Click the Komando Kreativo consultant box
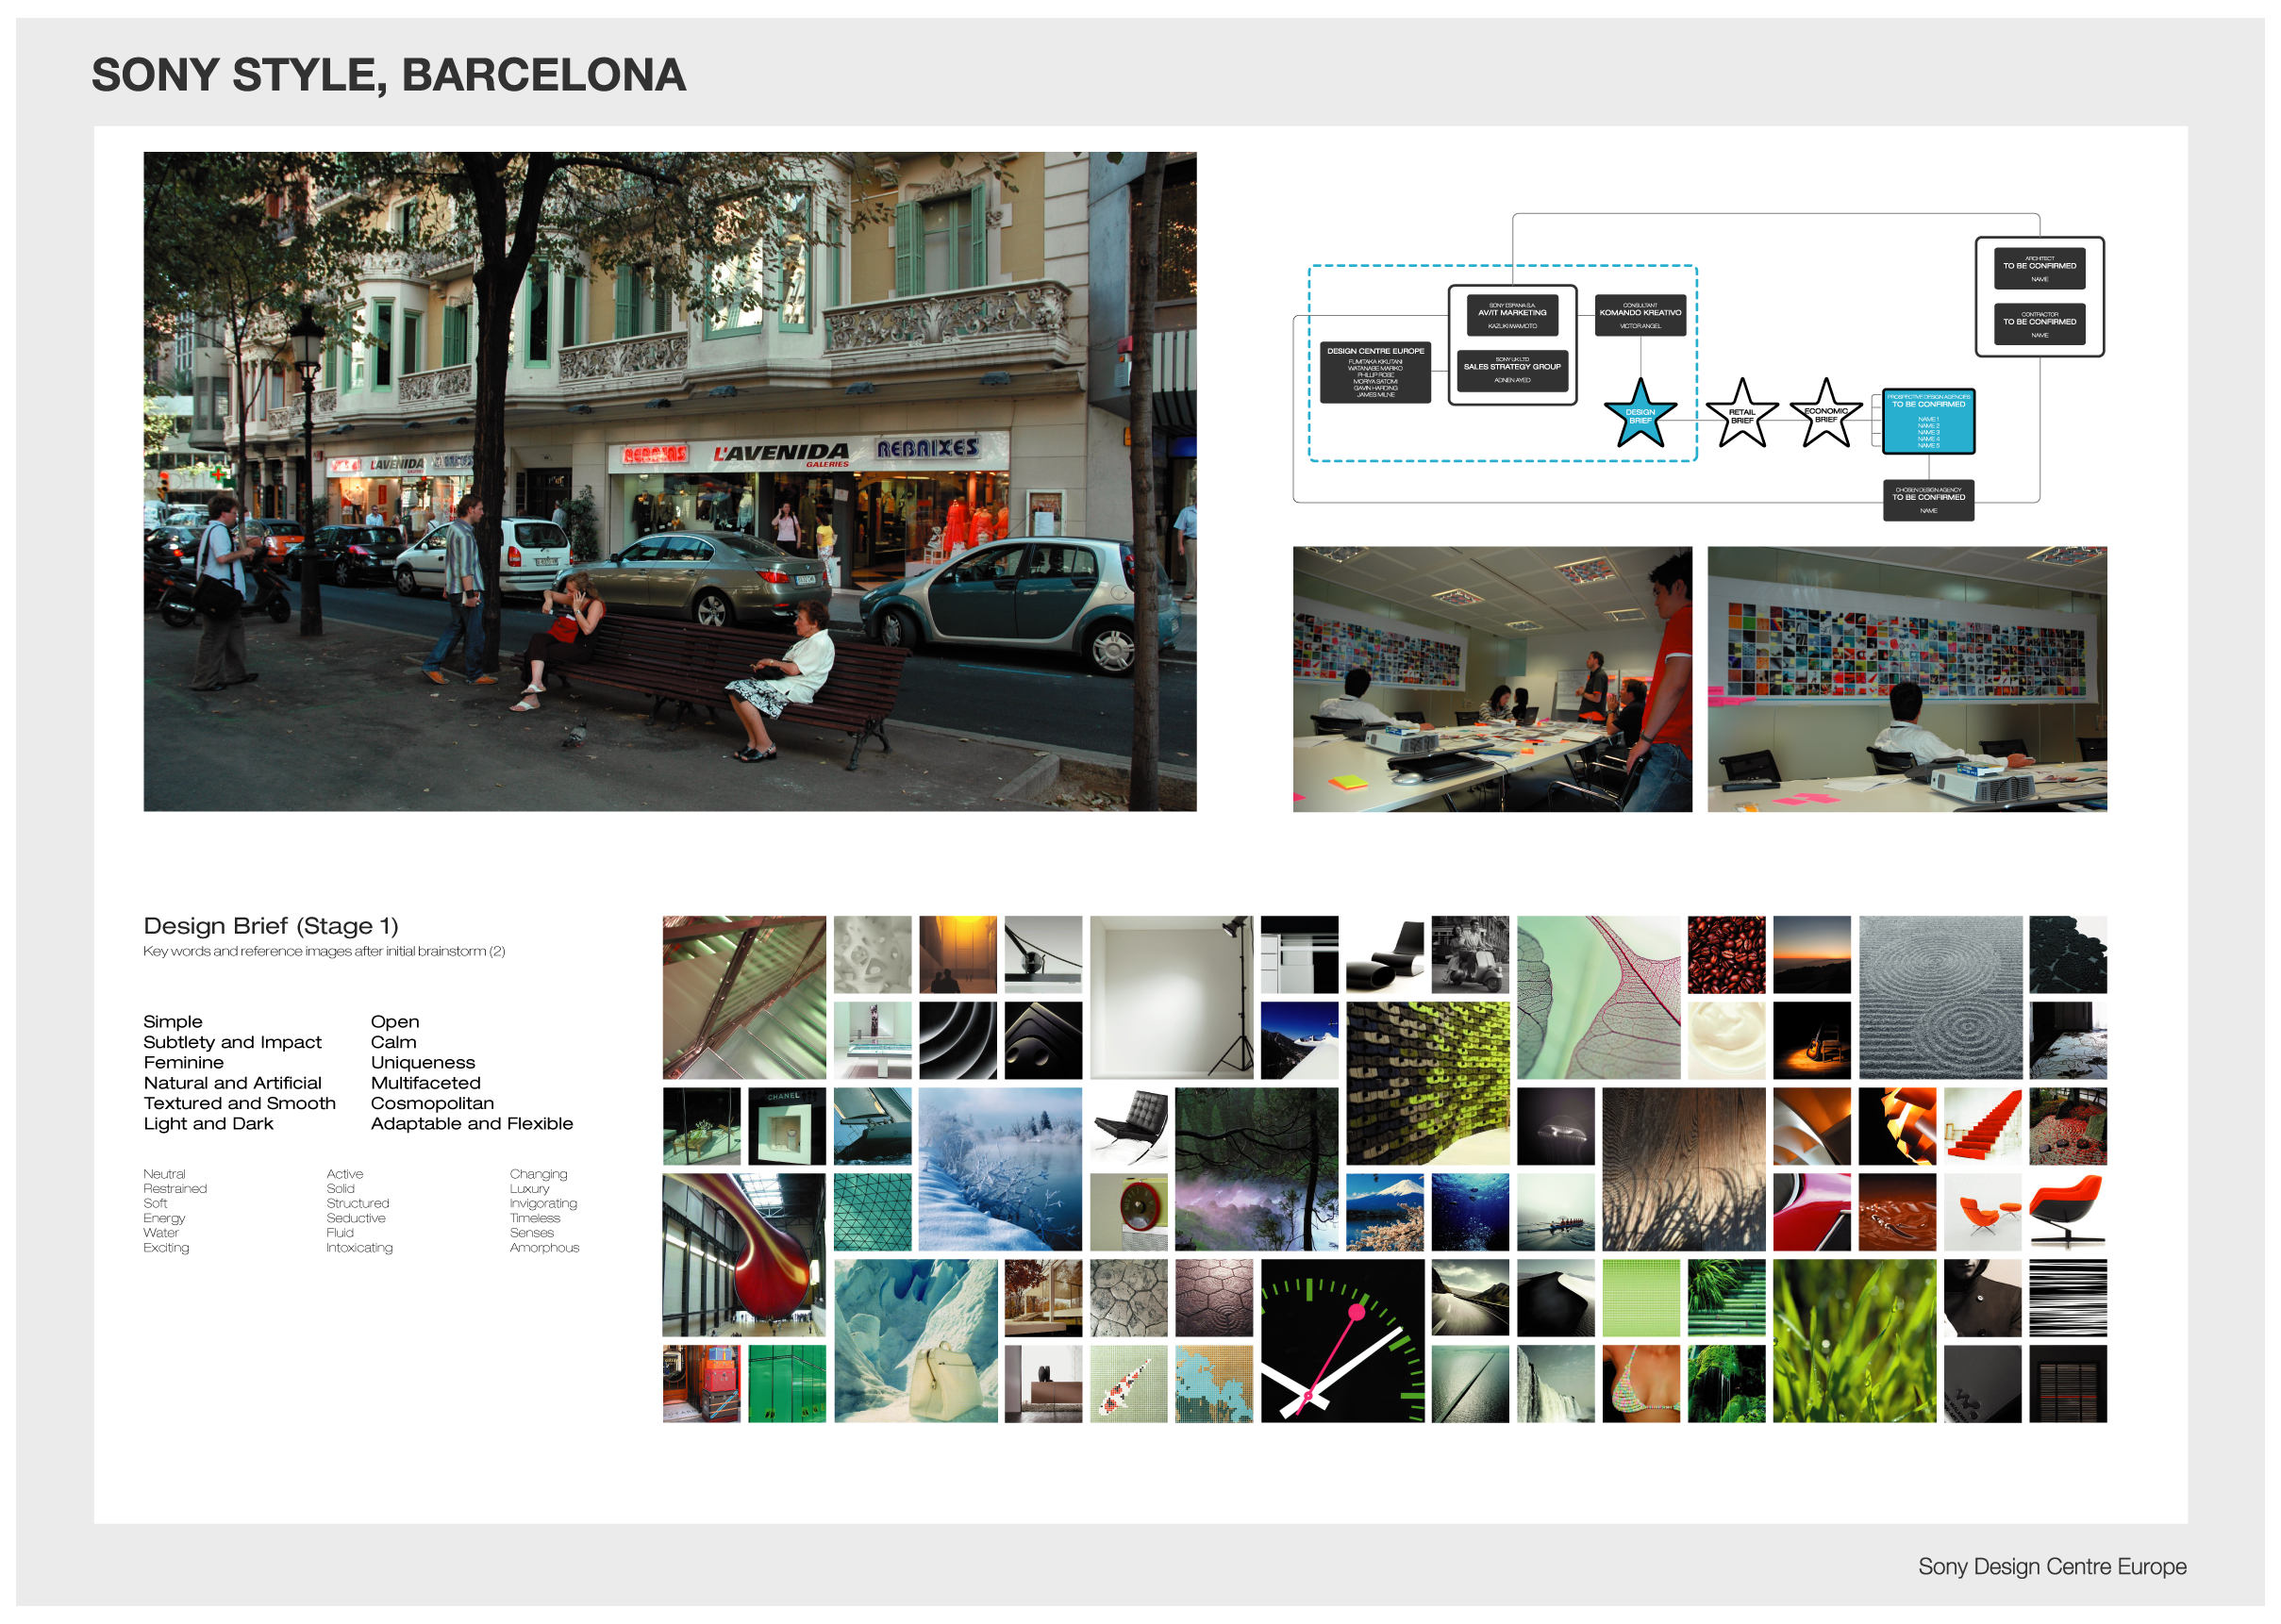 pos(1640,314)
